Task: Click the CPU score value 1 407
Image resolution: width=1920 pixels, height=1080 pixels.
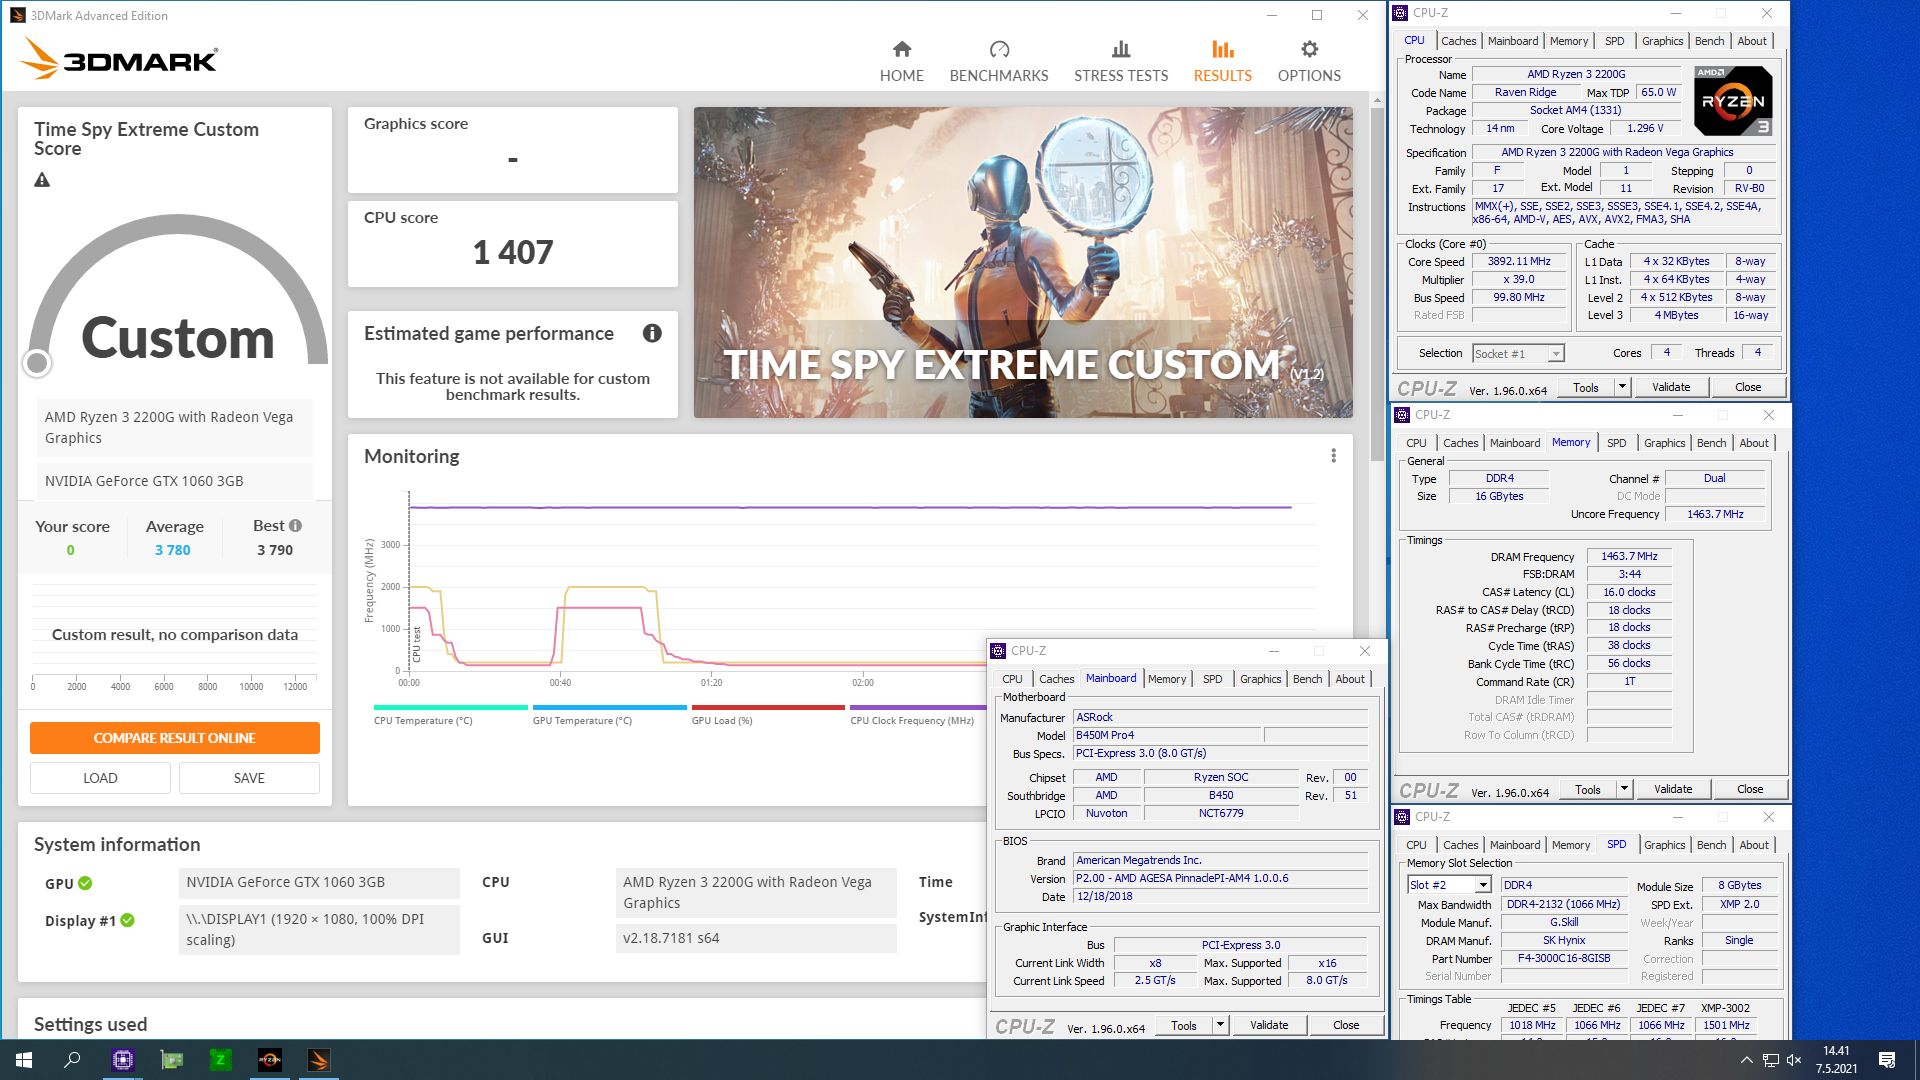Action: point(512,252)
